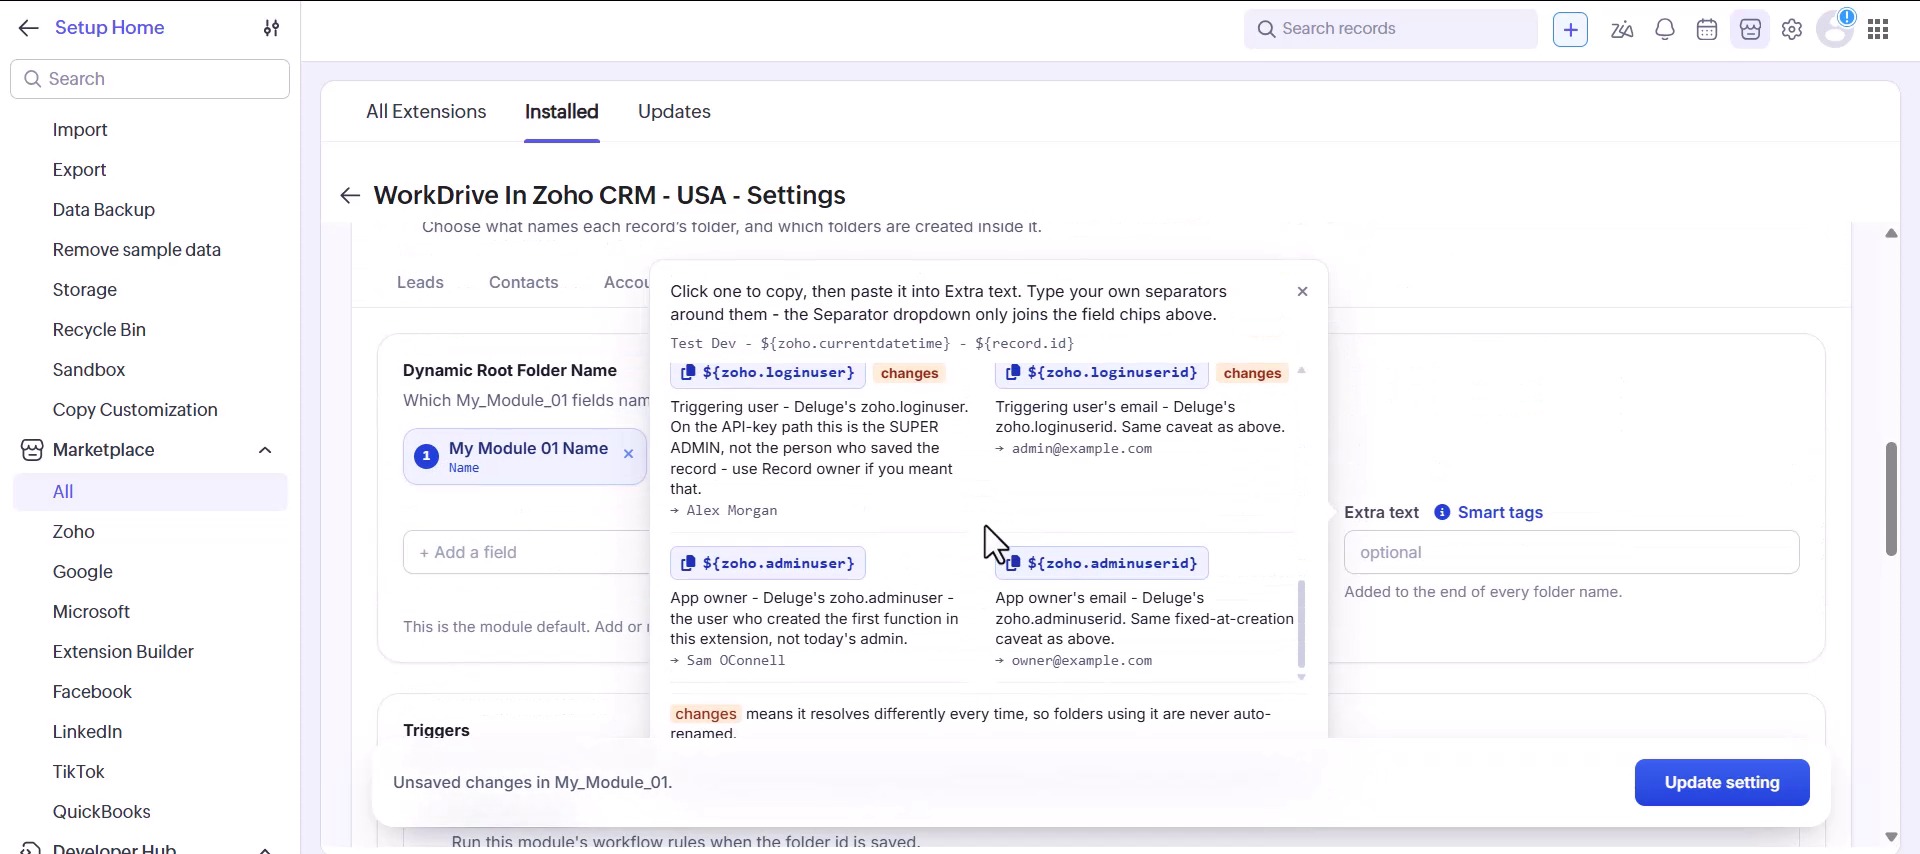The image size is (1920, 854).
Task: Focus the Search records box
Action: point(1390,29)
